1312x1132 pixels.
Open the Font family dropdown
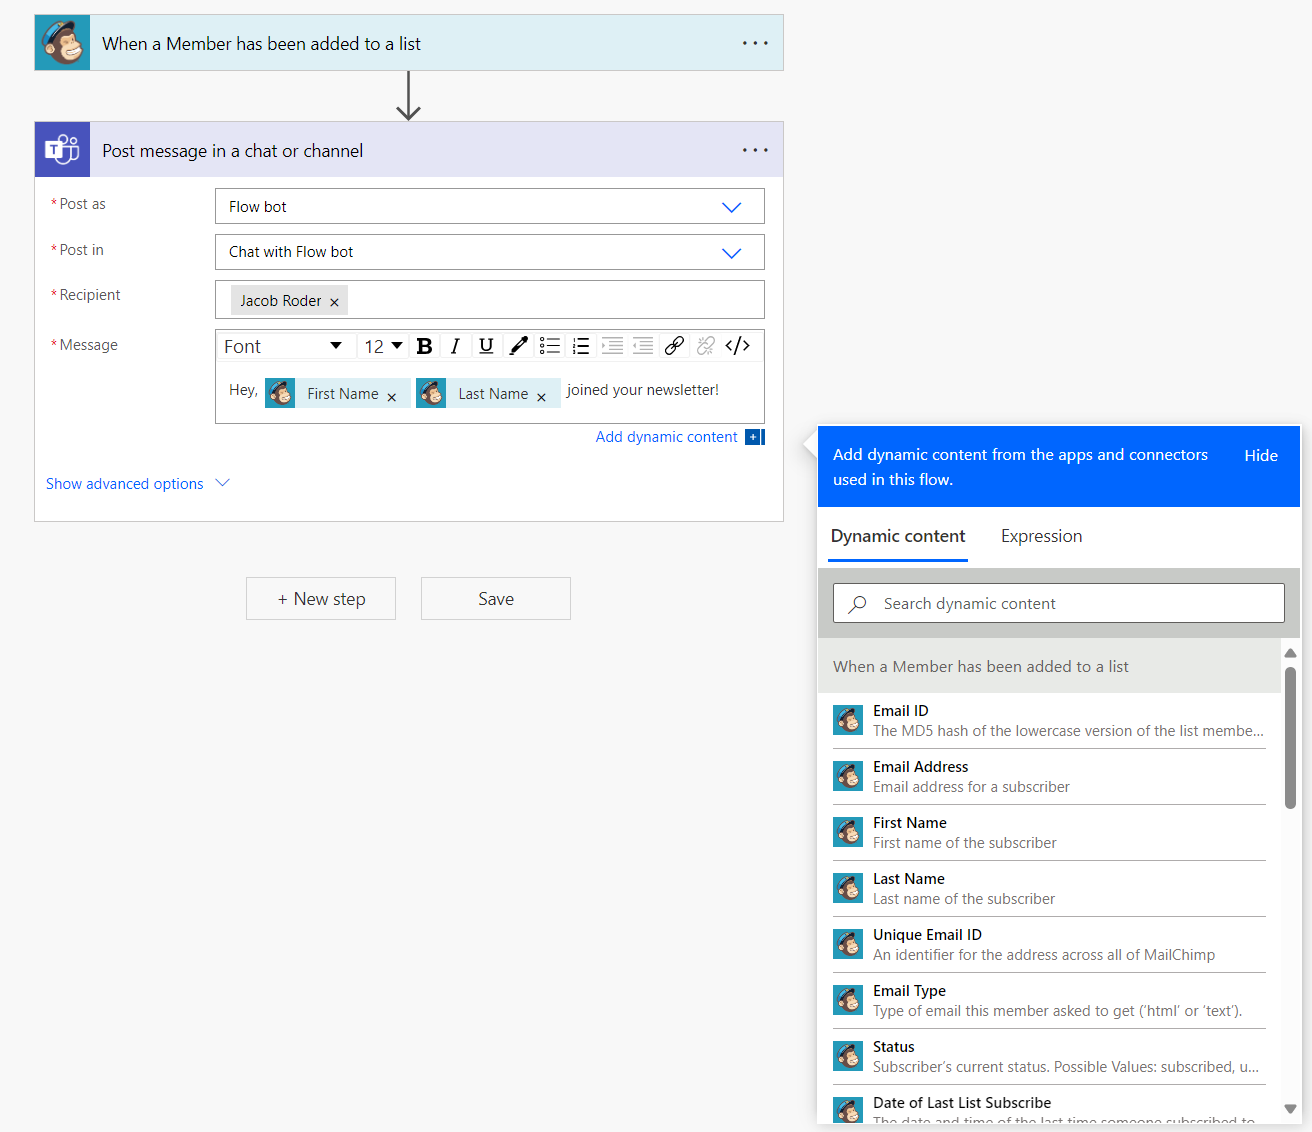click(x=284, y=346)
